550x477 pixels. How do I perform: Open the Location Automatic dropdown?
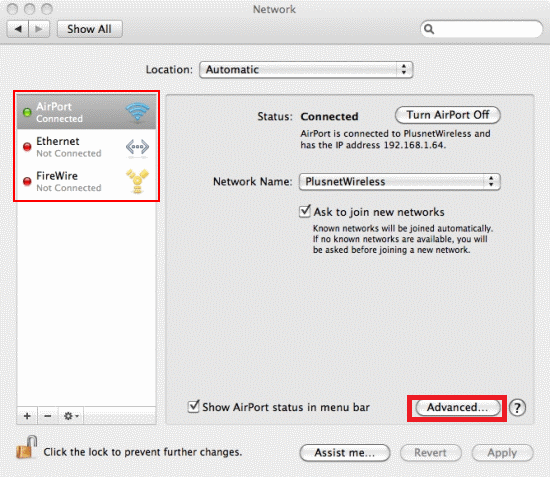pos(306,69)
